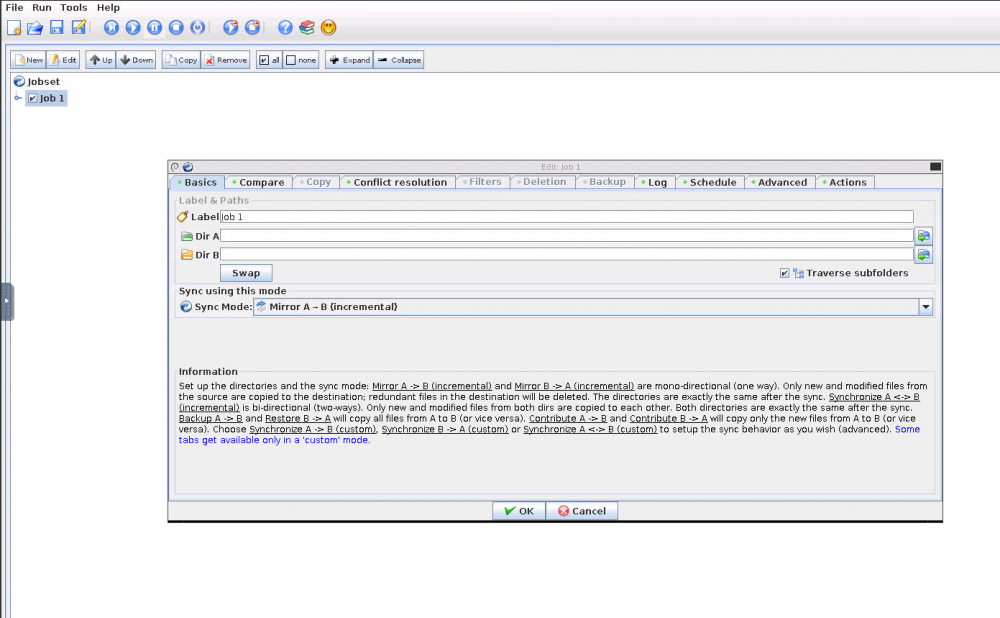
Task: Click the Copy job button
Action: point(181,60)
